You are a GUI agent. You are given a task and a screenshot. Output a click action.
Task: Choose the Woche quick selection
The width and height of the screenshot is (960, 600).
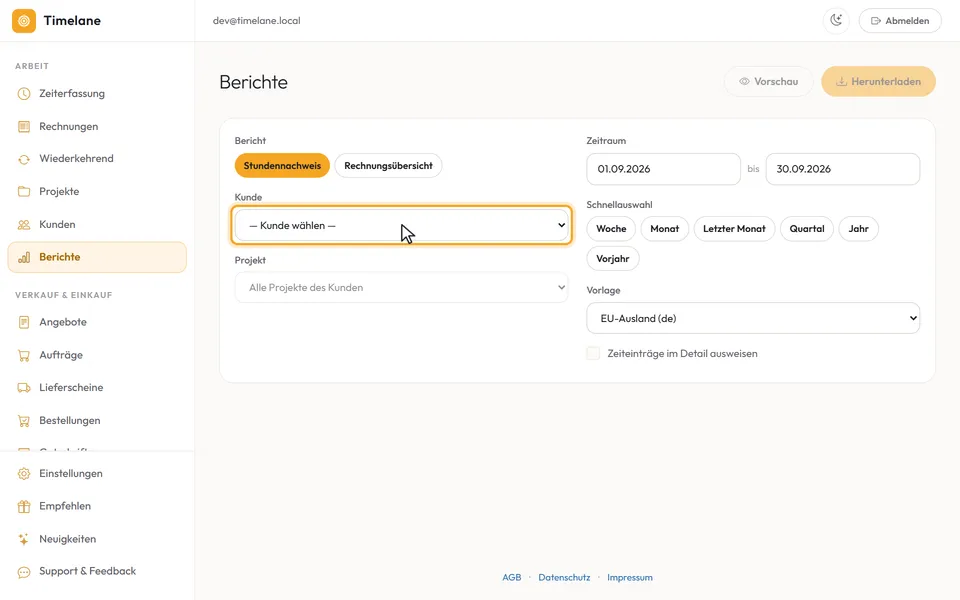click(x=611, y=229)
